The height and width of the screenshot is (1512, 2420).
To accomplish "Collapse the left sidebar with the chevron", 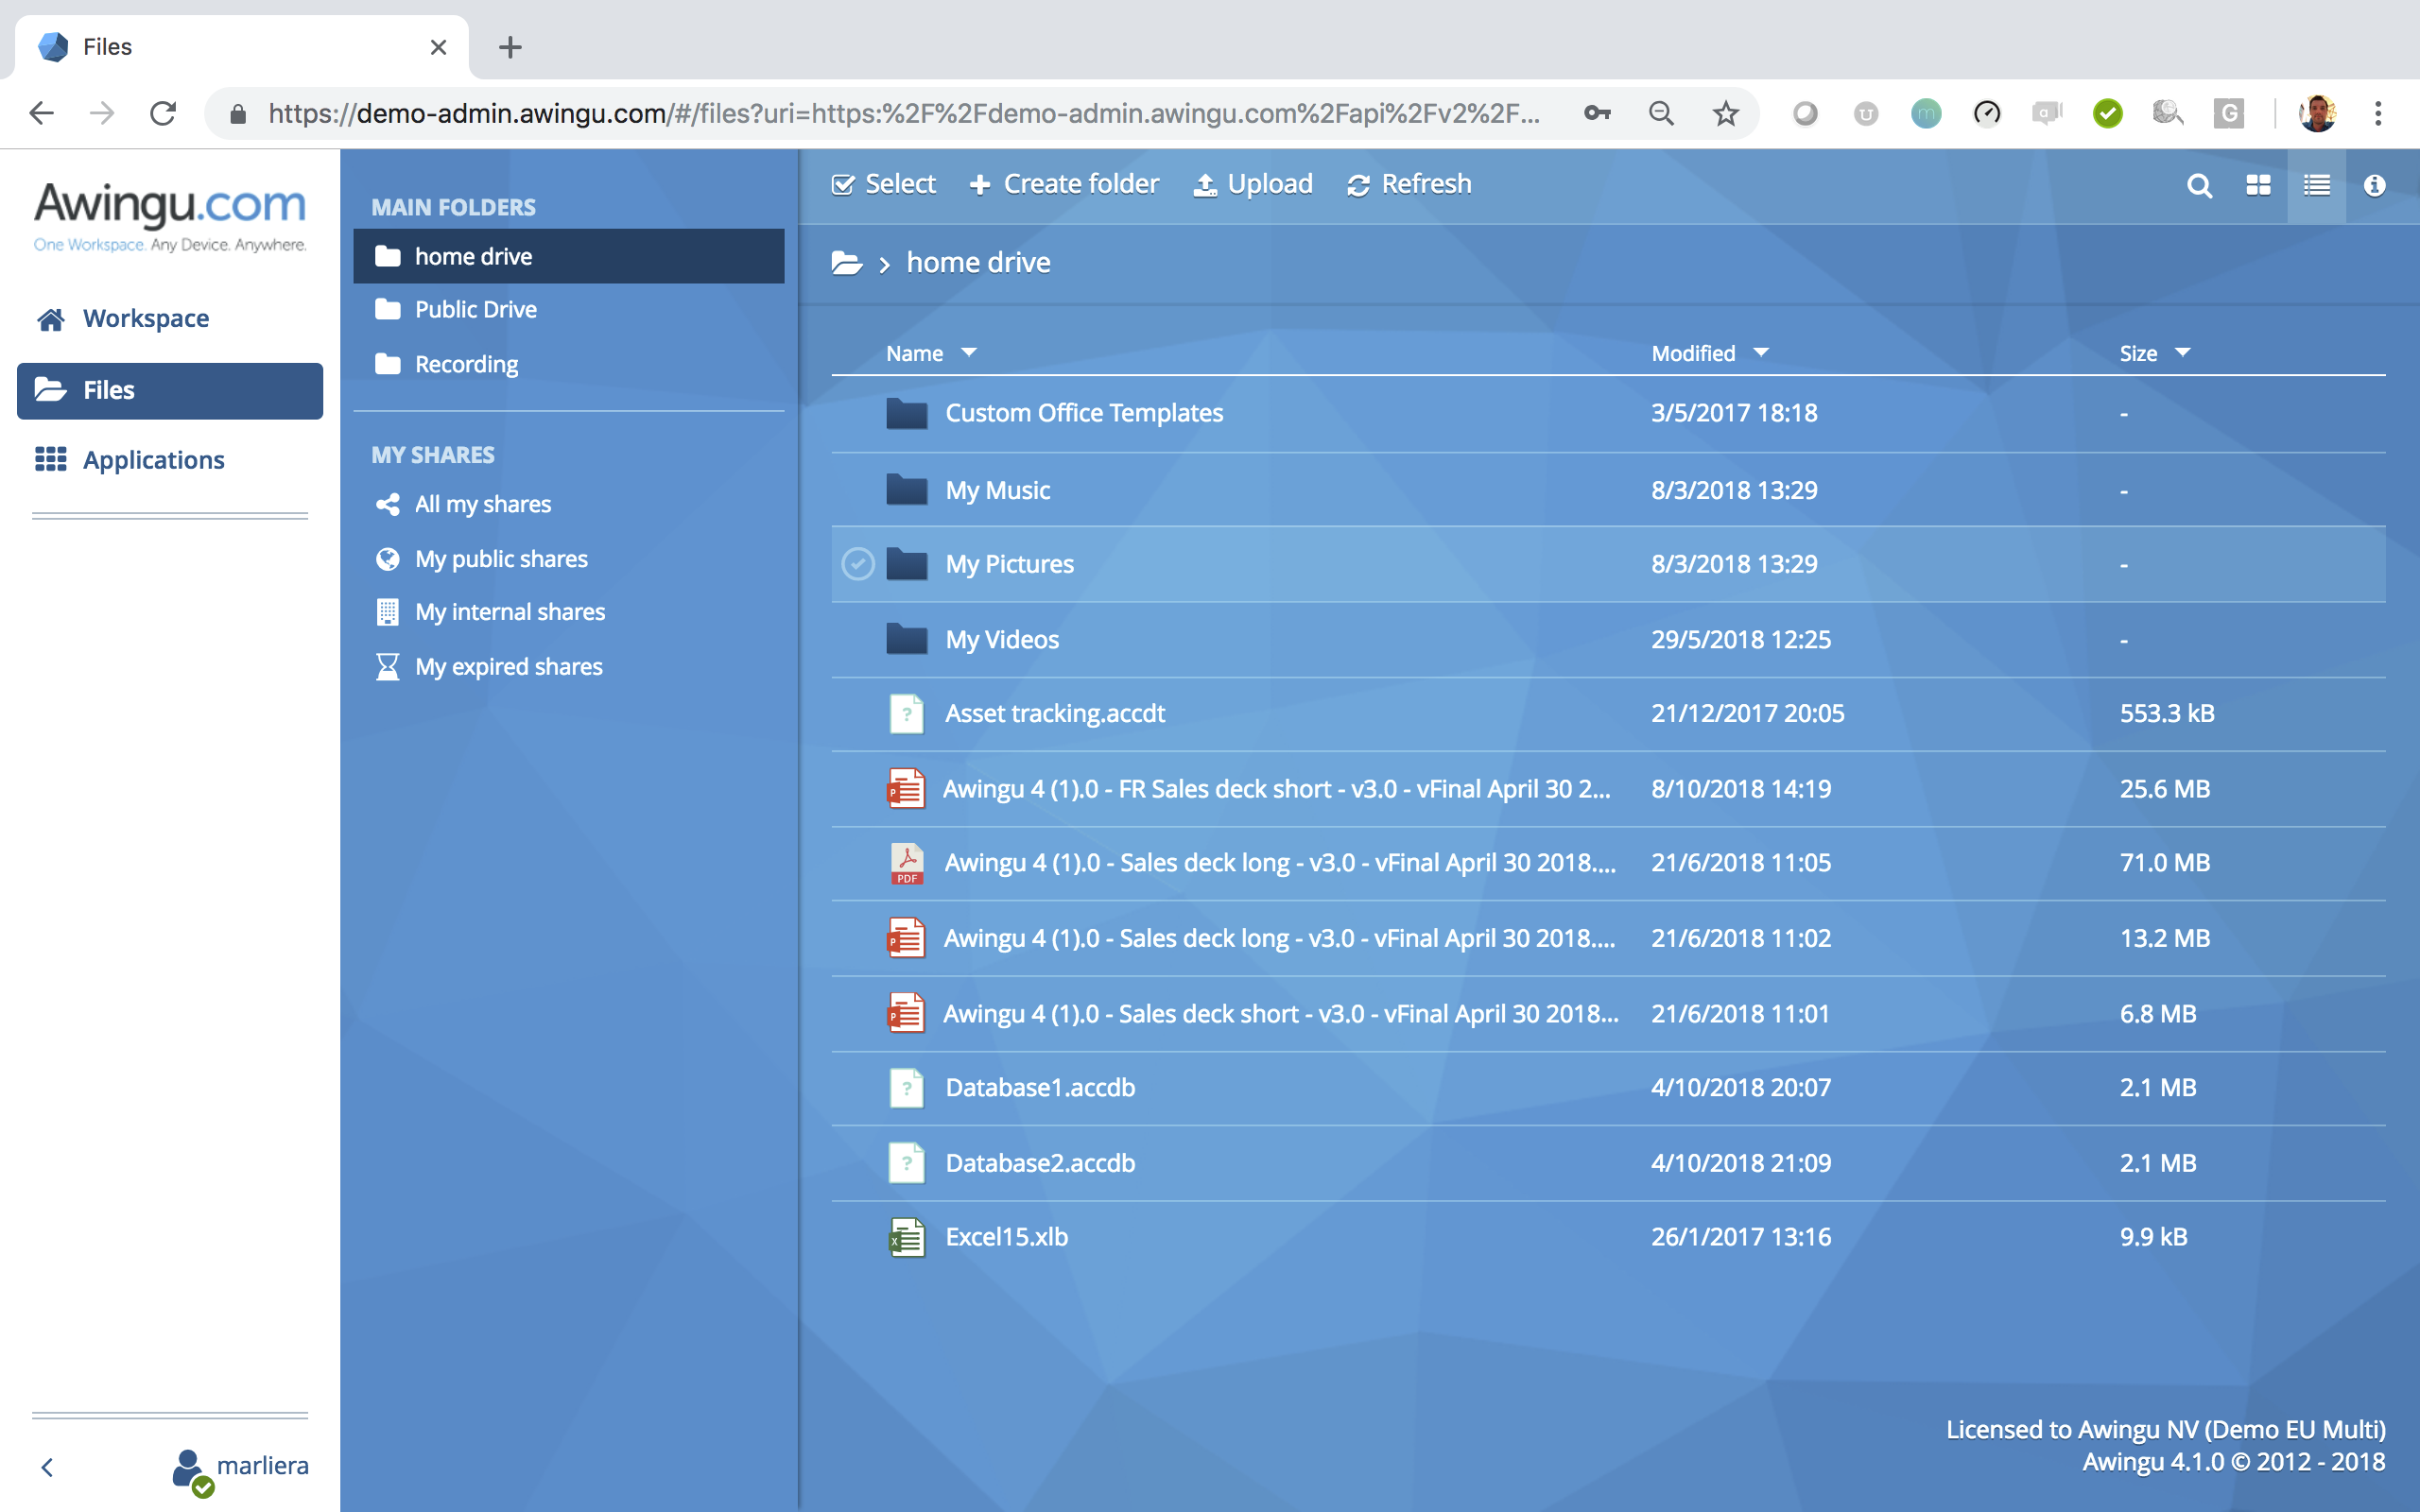I will pyautogui.click(x=47, y=1467).
